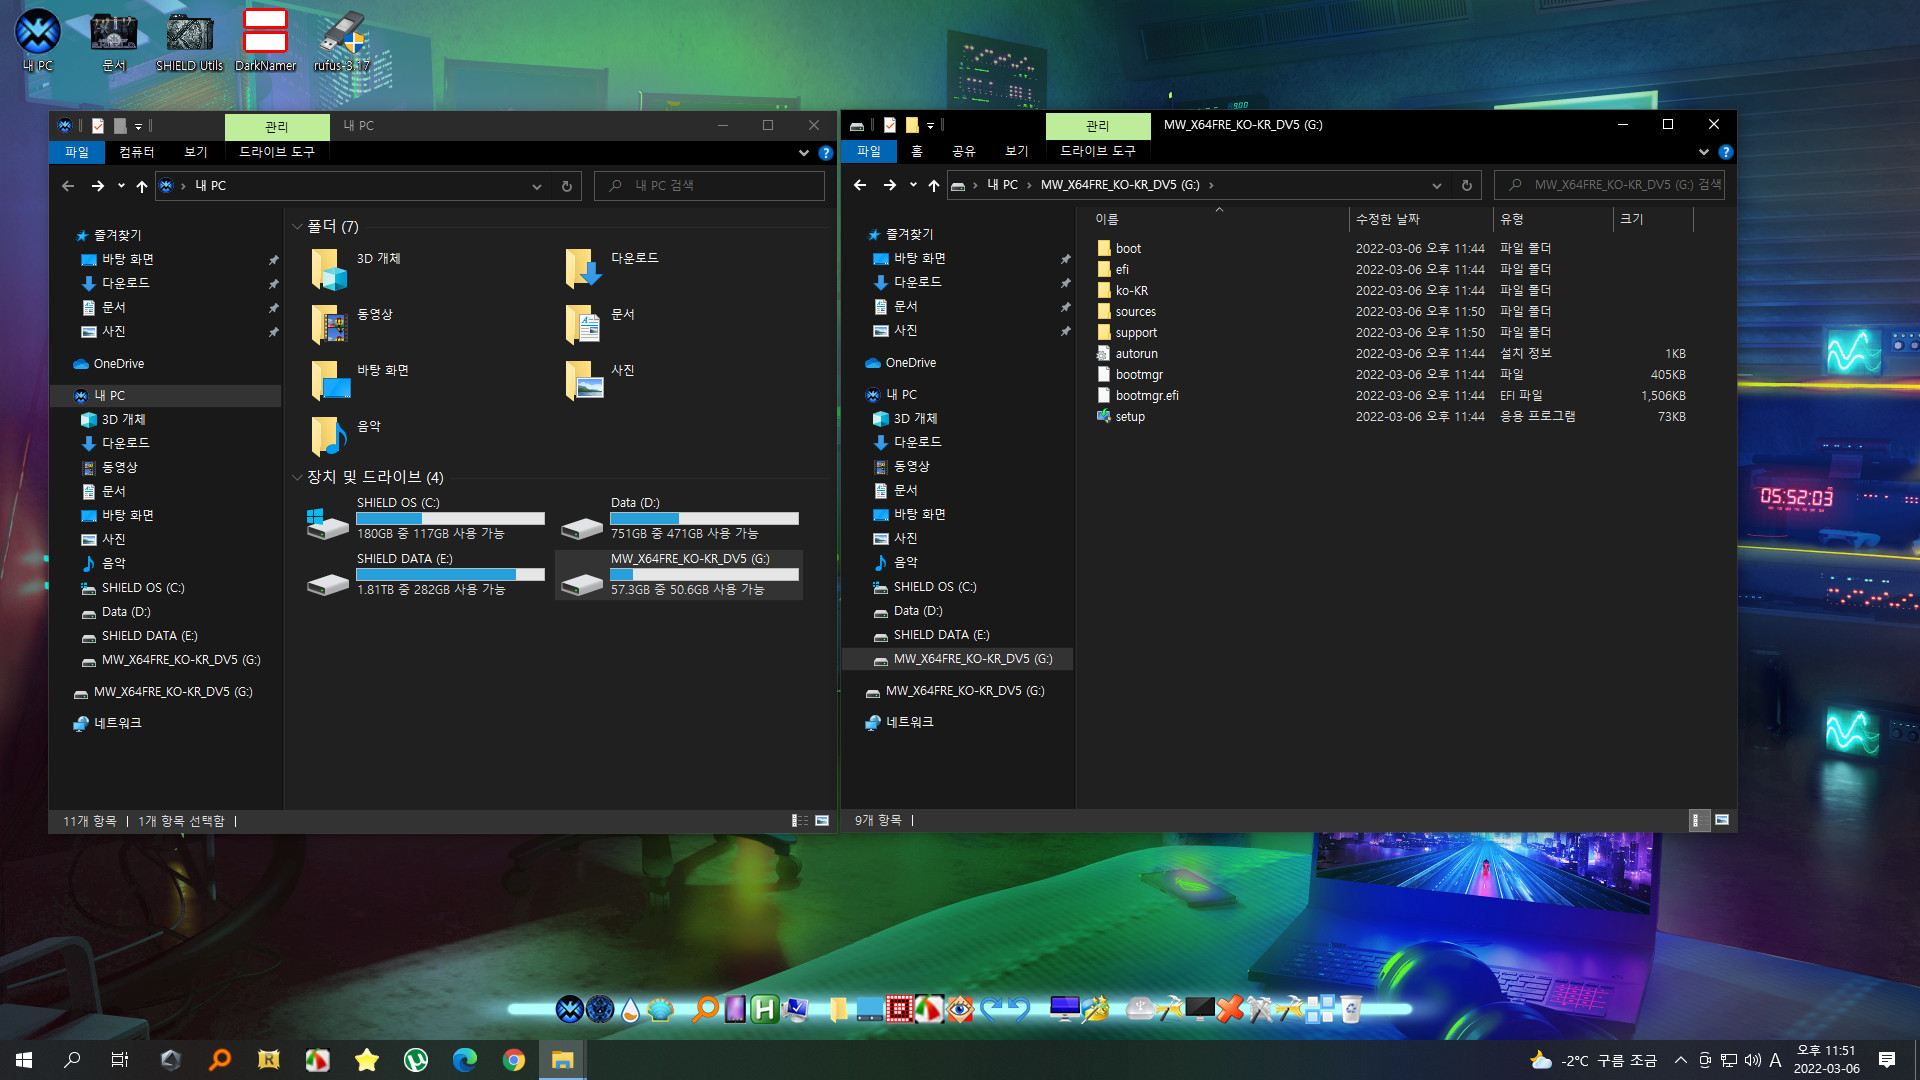The width and height of the screenshot is (1920, 1080).
Task: Collapse the 장치 및 드라이브 (4) group
Action: (297, 478)
